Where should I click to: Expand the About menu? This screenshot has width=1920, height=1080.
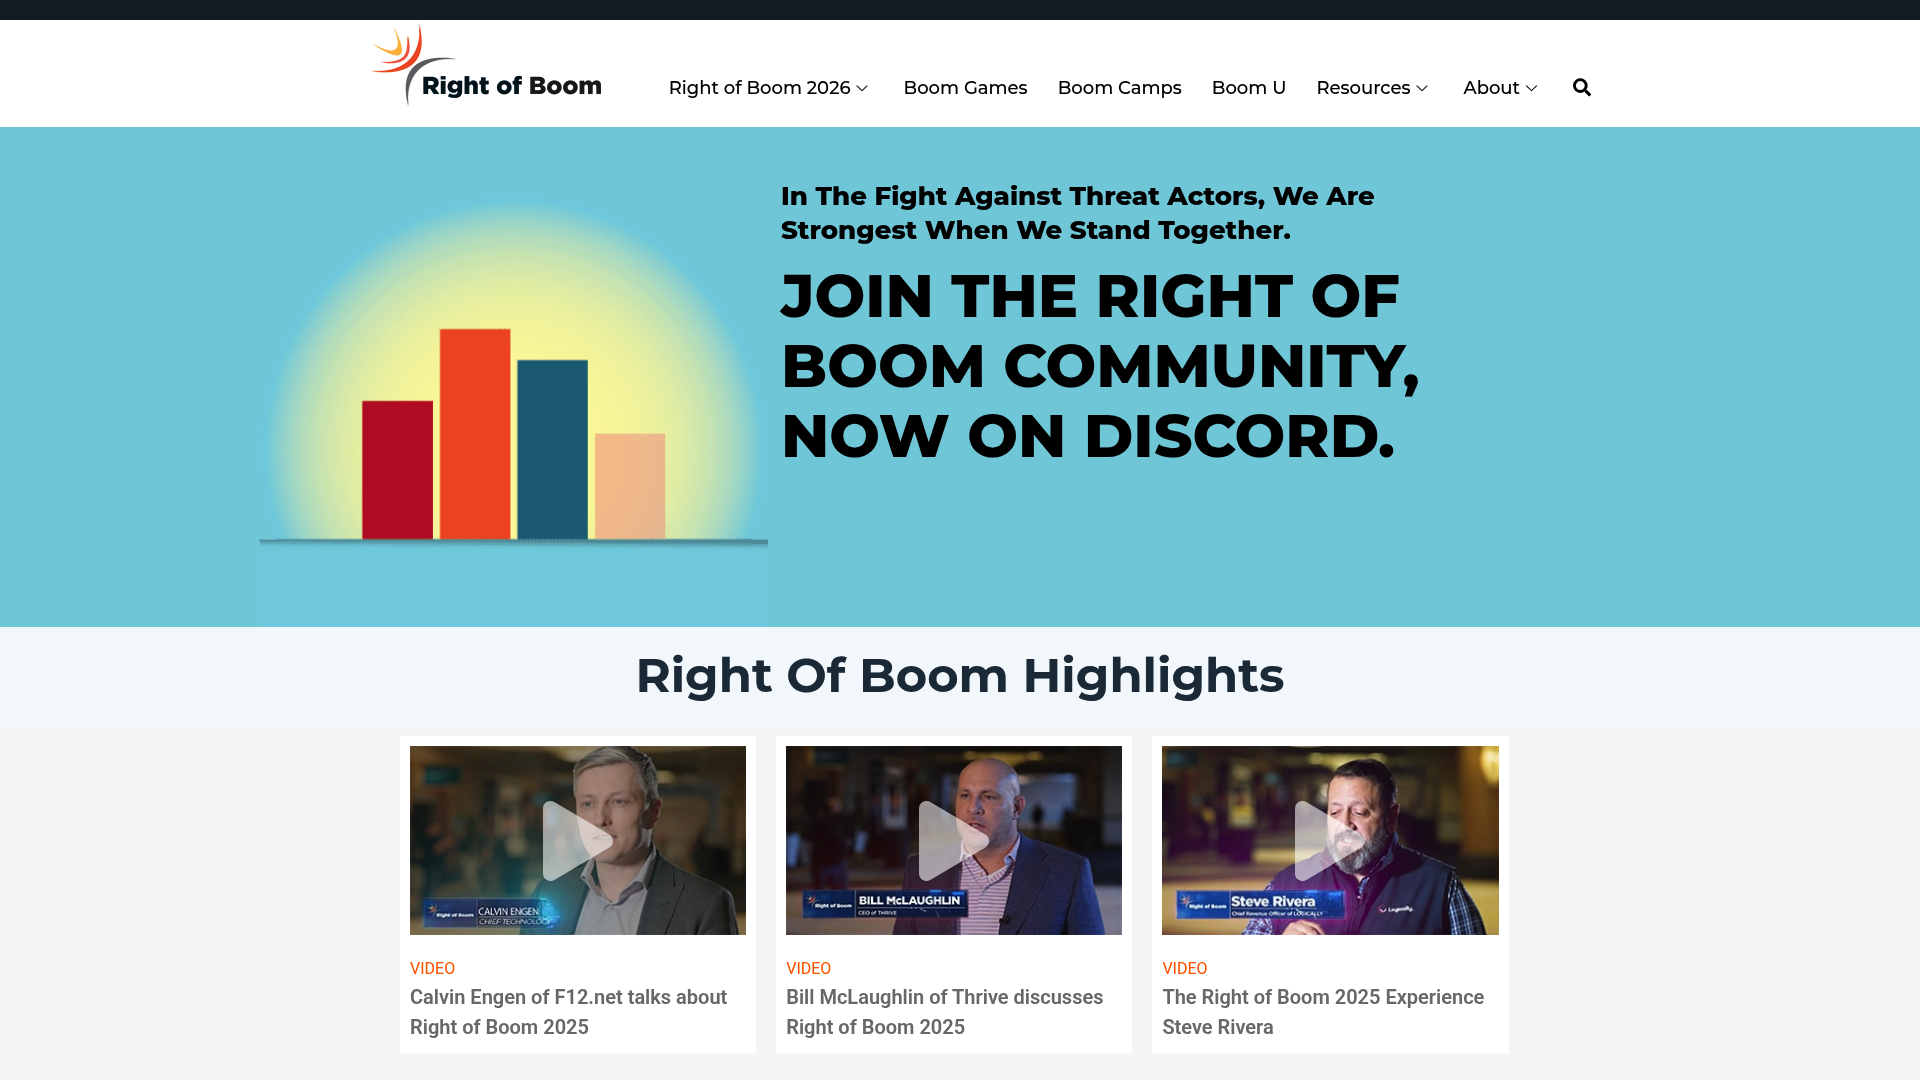click(x=1499, y=87)
